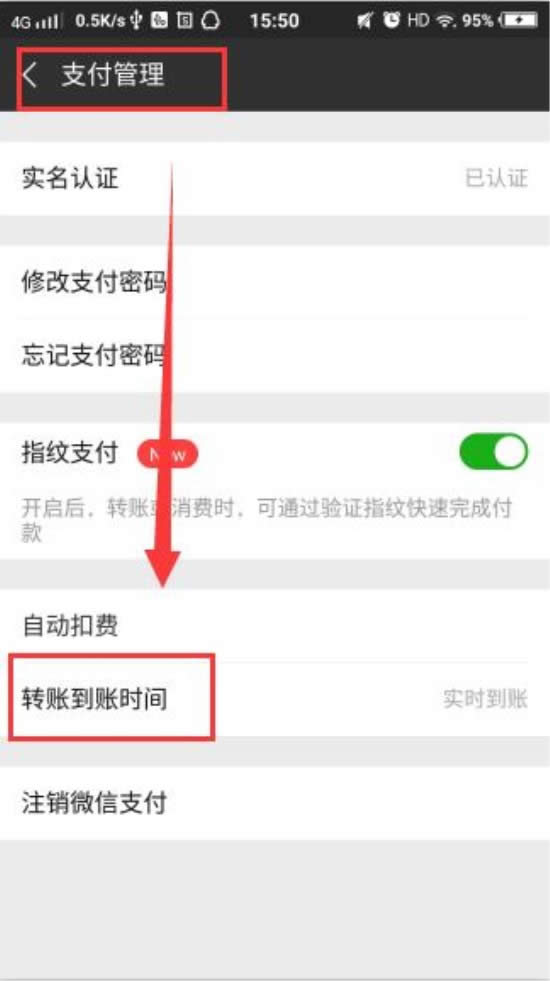Tap the 实时到账 value
This screenshot has height=981, width=550.
[x=486, y=699]
